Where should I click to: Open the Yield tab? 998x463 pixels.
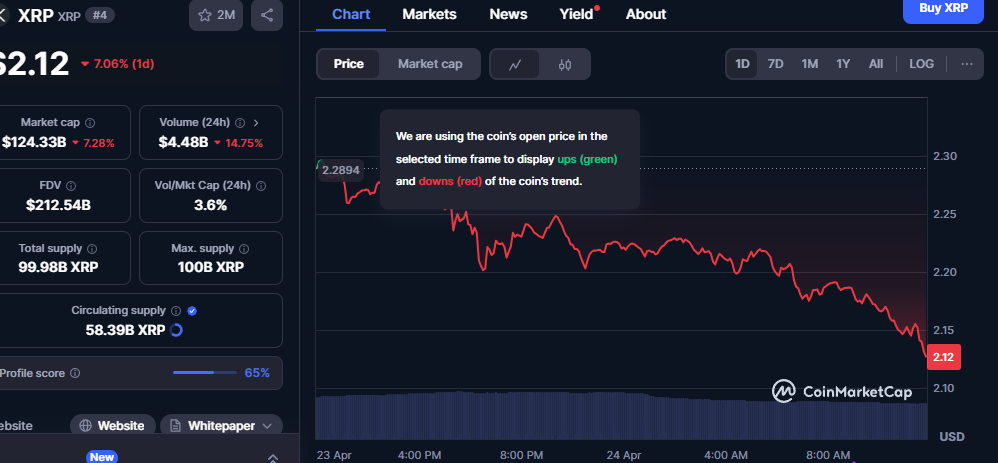click(x=577, y=14)
